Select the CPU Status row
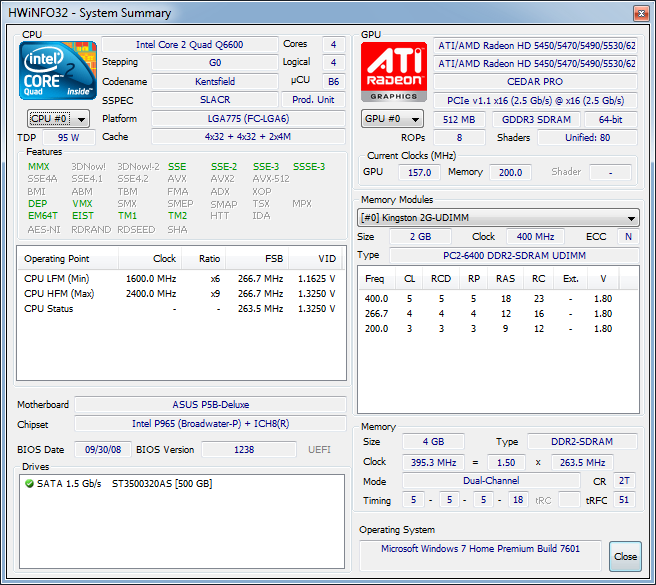 point(180,309)
